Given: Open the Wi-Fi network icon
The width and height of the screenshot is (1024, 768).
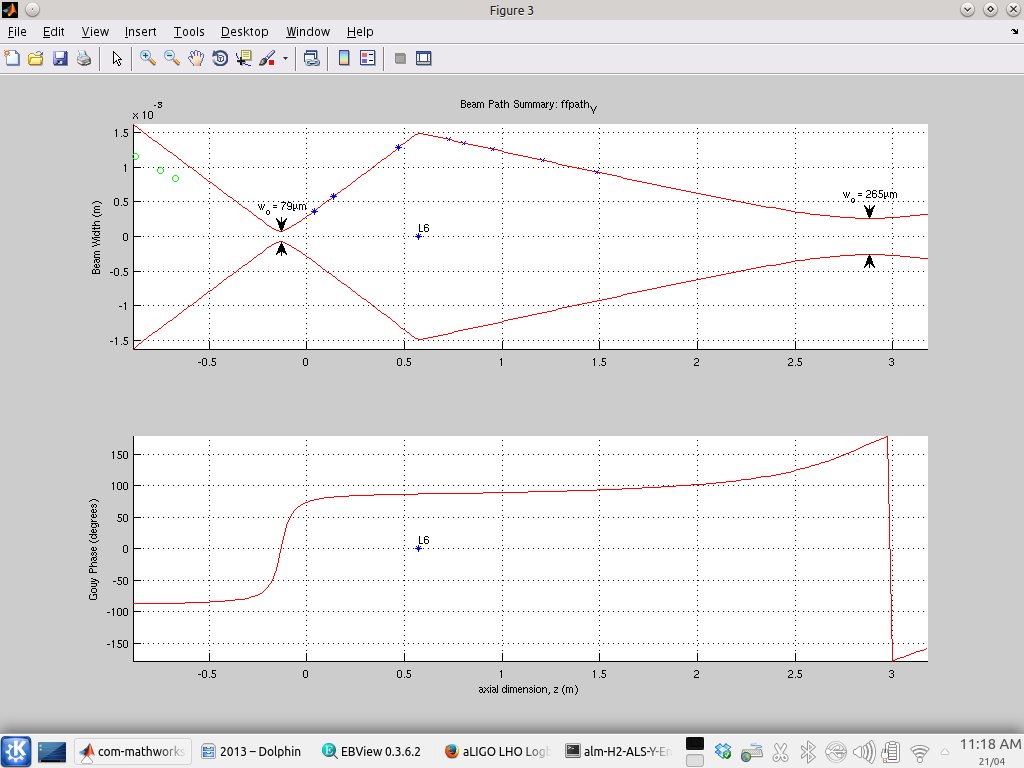Looking at the screenshot, I should (920, 753).
